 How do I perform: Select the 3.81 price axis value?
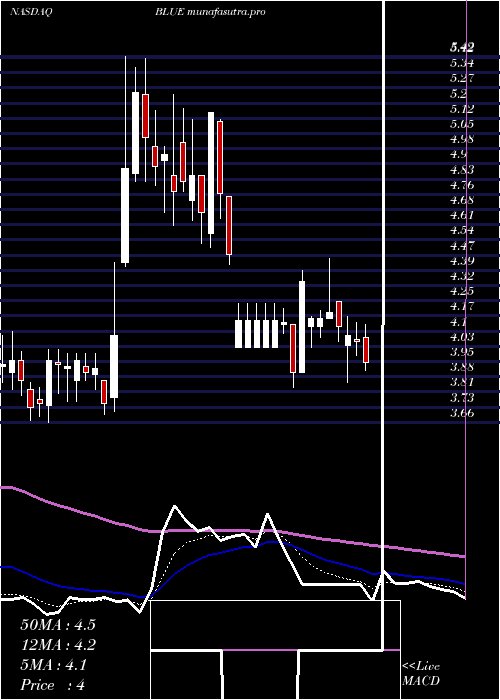tap(462, 382)
